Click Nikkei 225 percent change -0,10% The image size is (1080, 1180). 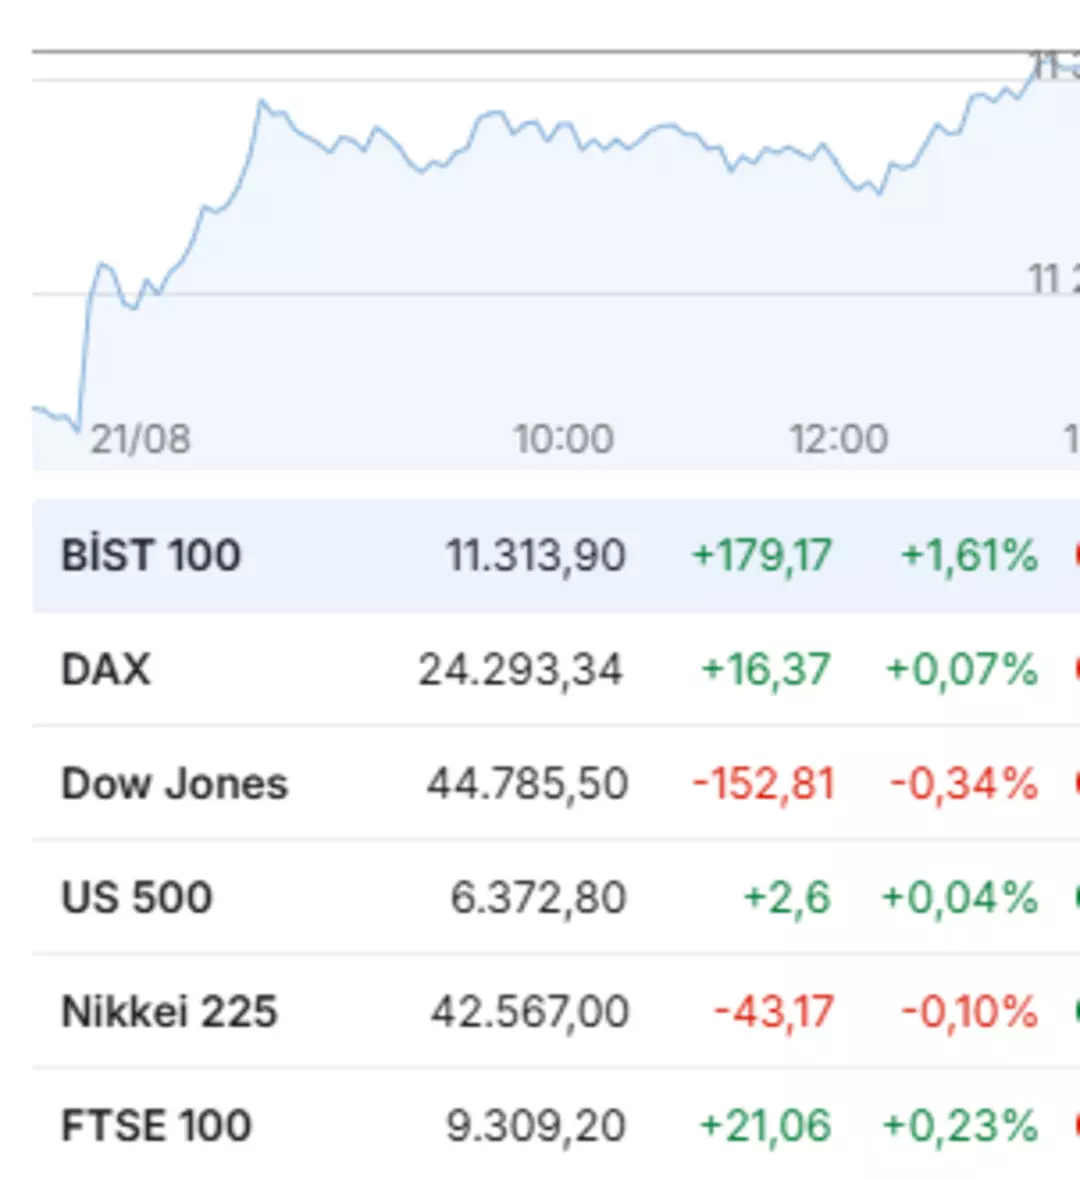coord(969,1011)
